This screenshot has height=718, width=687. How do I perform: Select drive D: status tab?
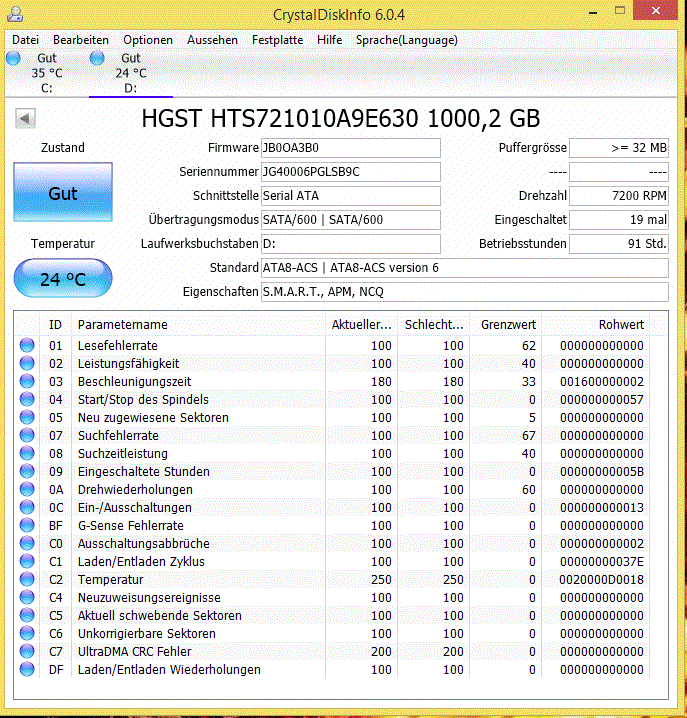pos(131,73)
